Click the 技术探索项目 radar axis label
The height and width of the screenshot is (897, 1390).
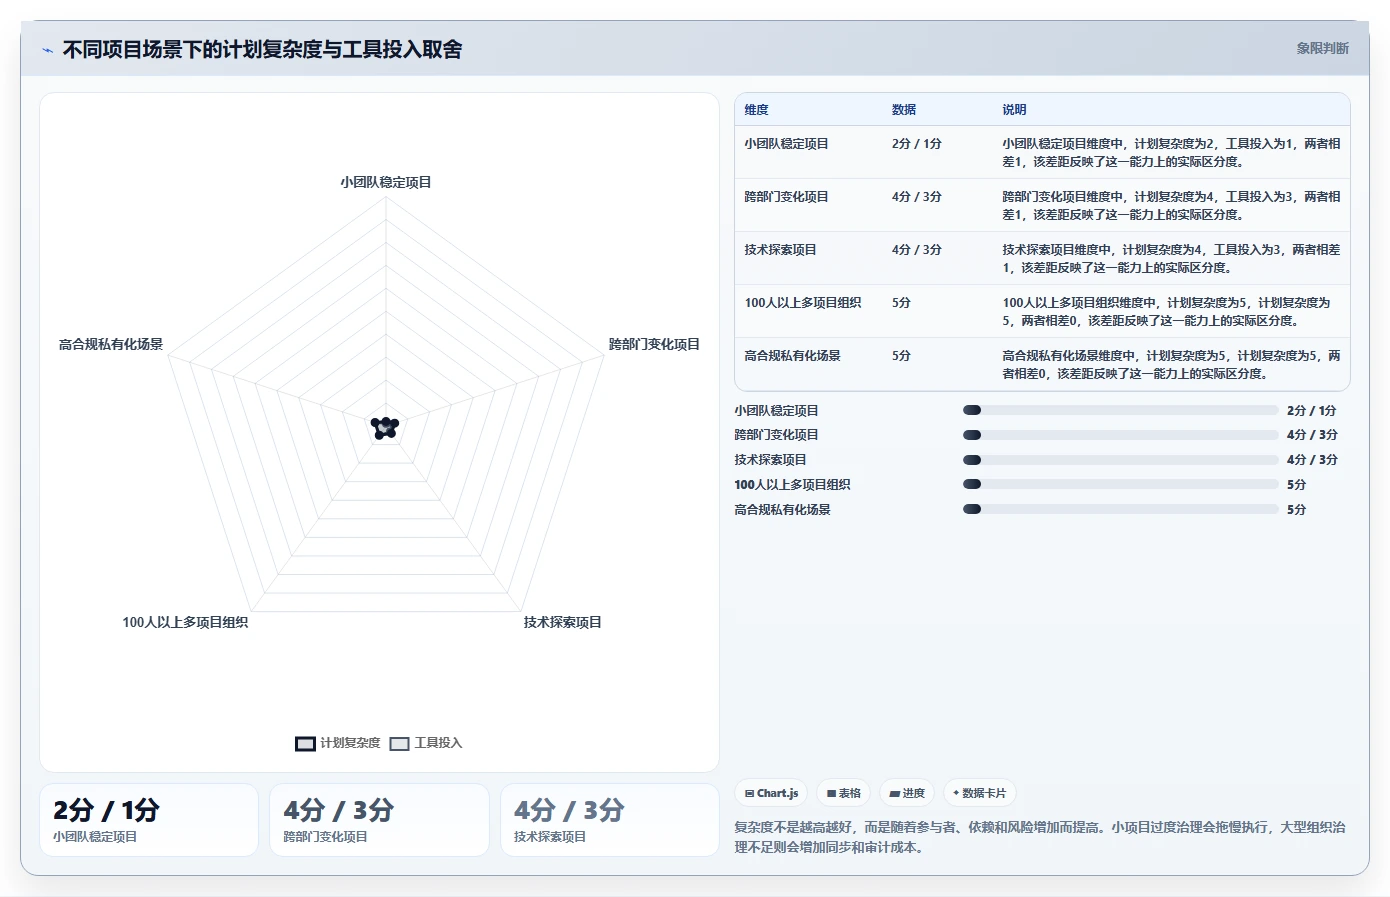[562, 622]
